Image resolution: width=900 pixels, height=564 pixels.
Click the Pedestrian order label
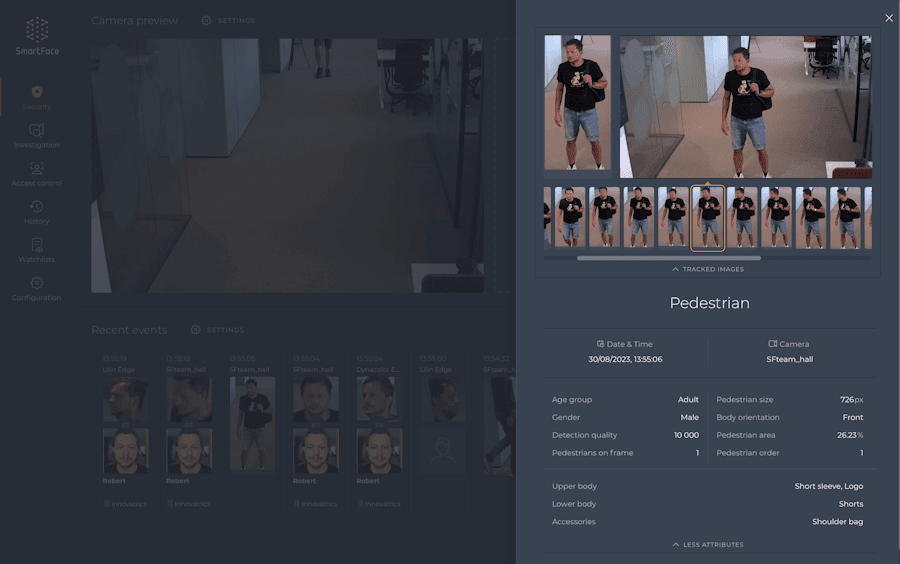tap(747, 453)
